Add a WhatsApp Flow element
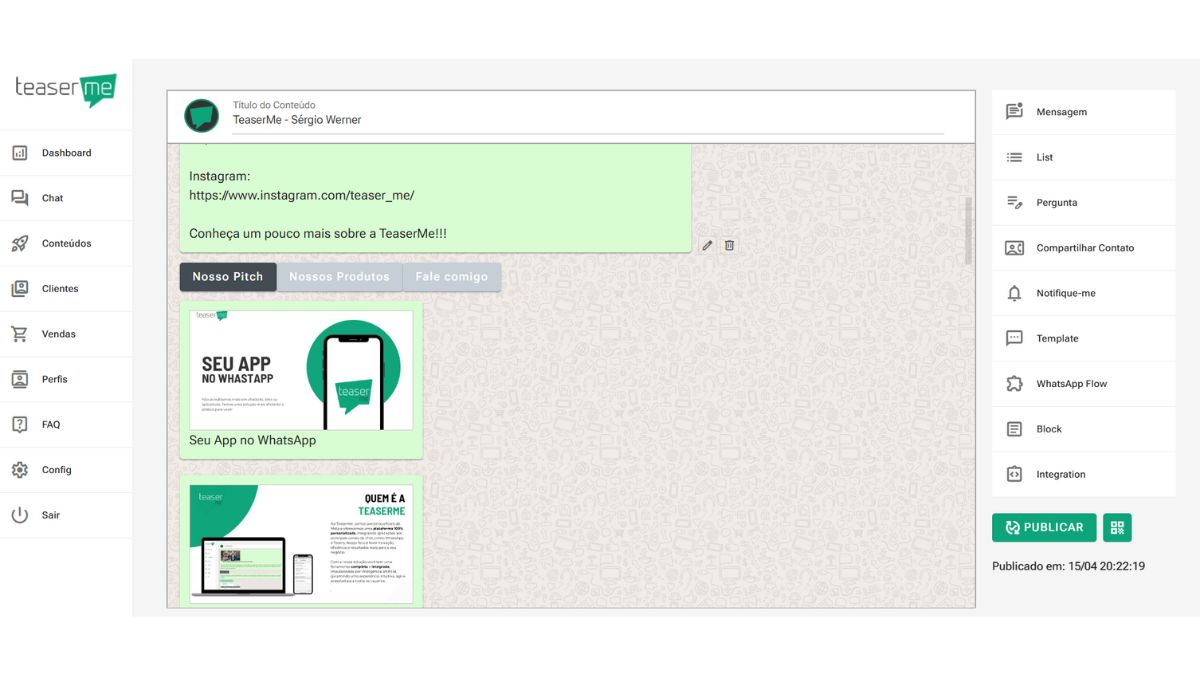 pos(1084,384)
